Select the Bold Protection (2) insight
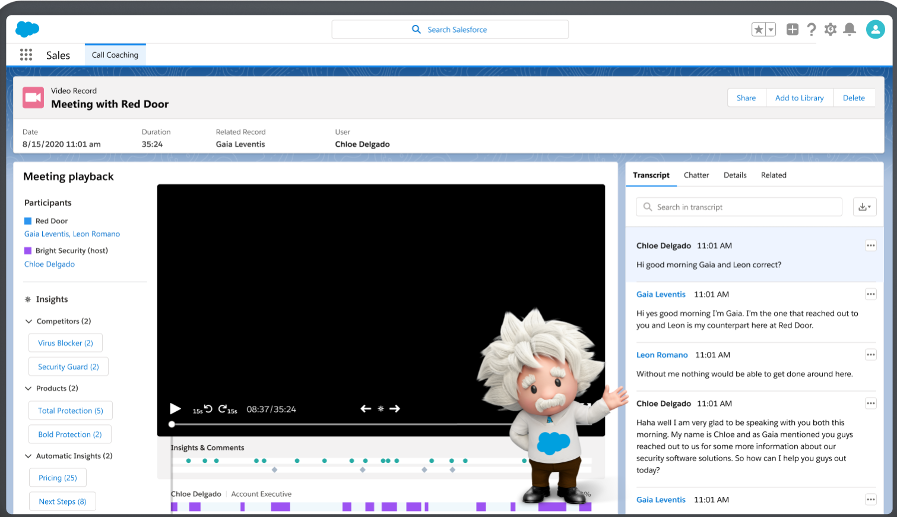898x518 pixels. pos(70,434)
